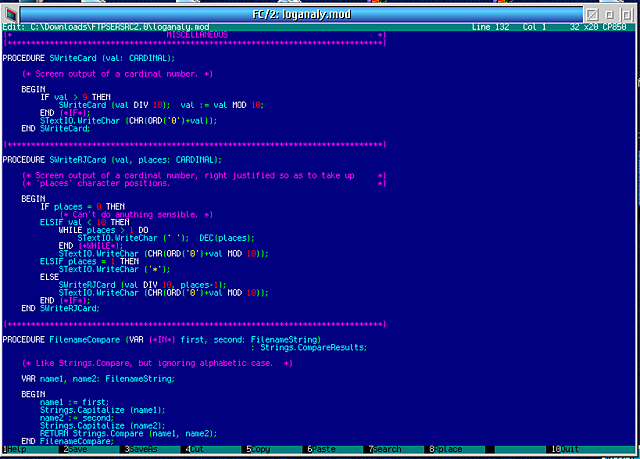Click 'SWriteRJCard (val DIV 10, places-1);' line
Viewport: 640px width, 459px height.
pyautogui.click(x=142, y=285)
